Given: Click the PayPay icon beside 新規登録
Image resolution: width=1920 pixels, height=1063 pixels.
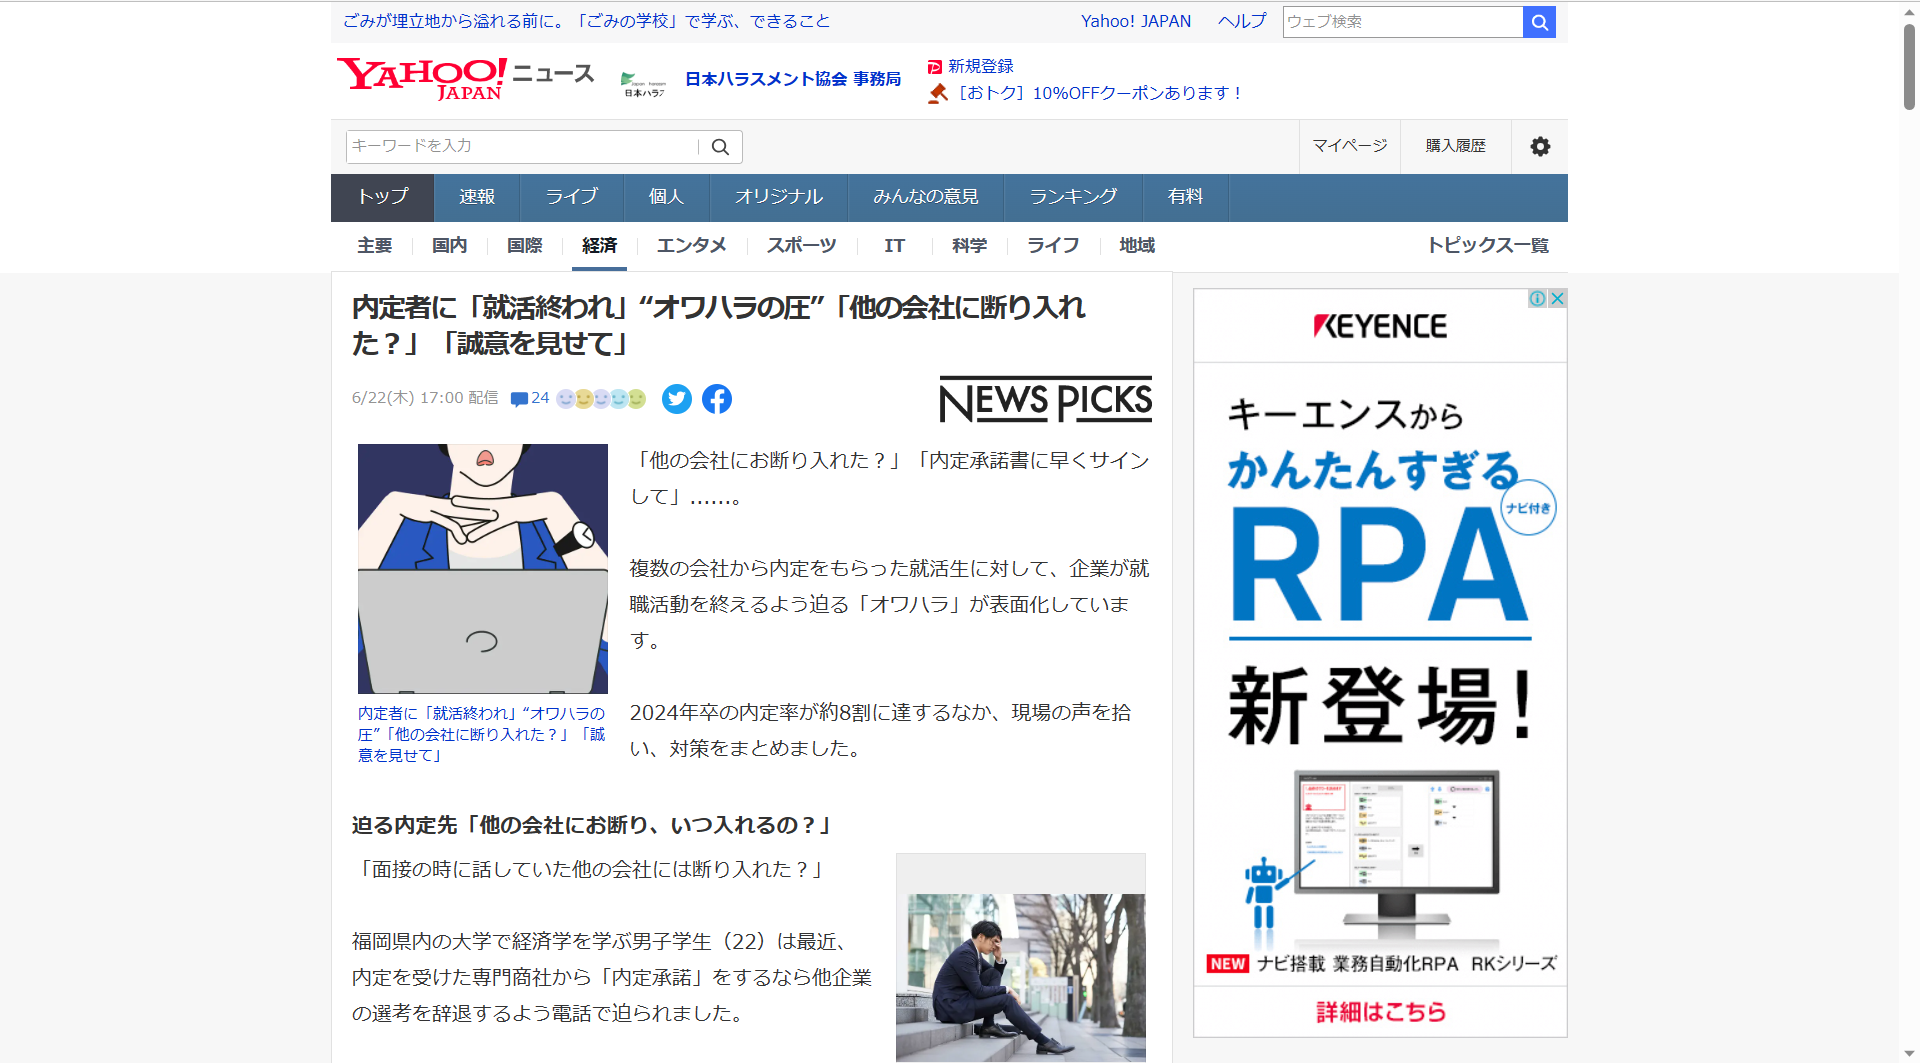Looking at the screenshot, I should pos(934,66).
